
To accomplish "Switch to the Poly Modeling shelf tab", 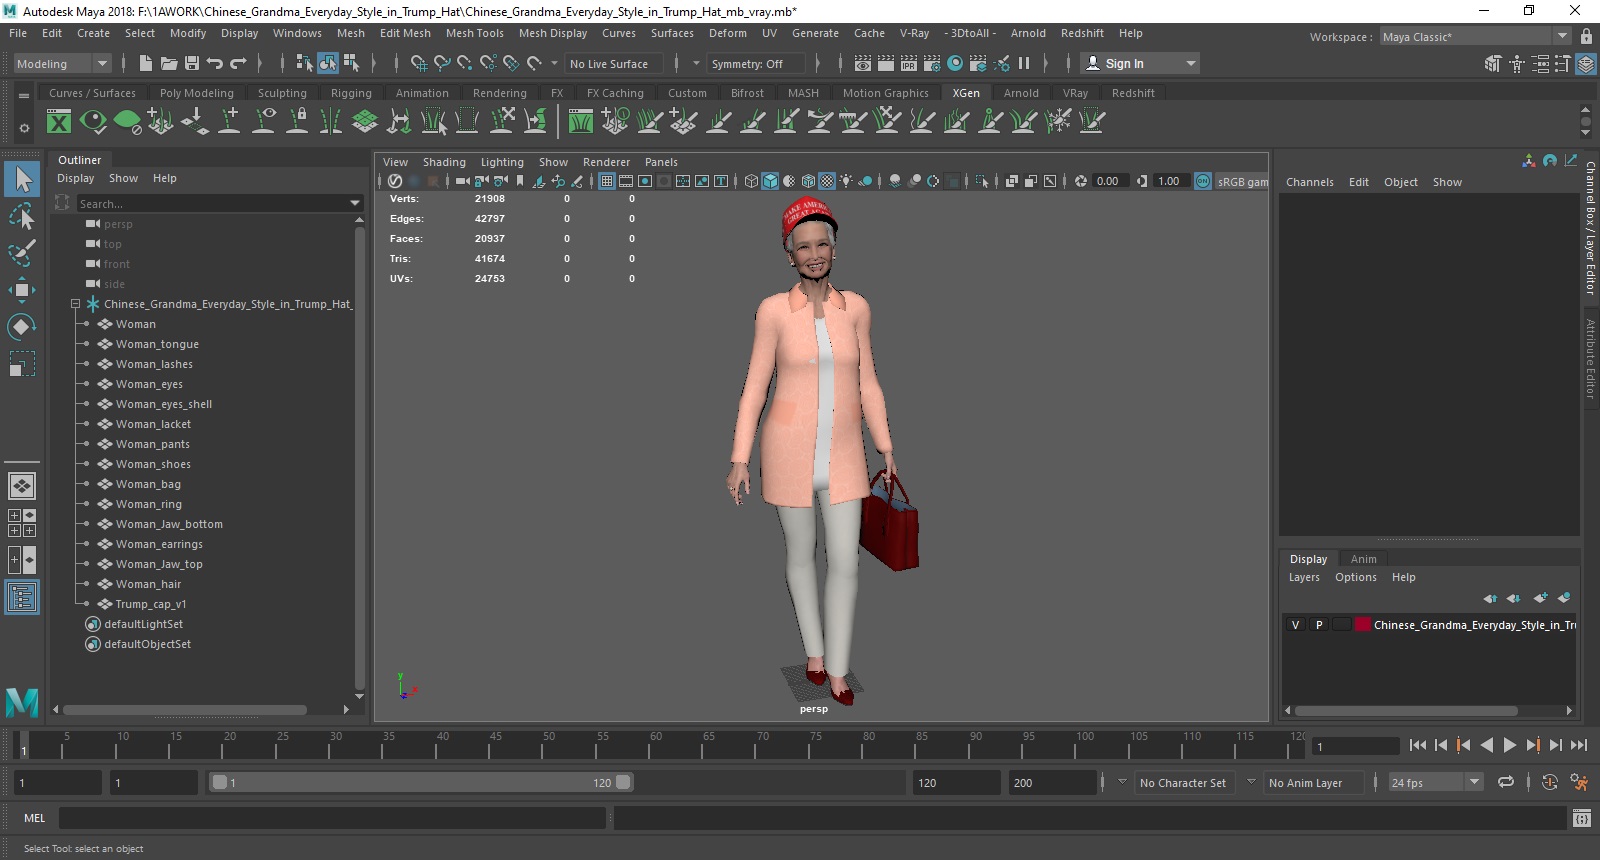I will [197, 93].
